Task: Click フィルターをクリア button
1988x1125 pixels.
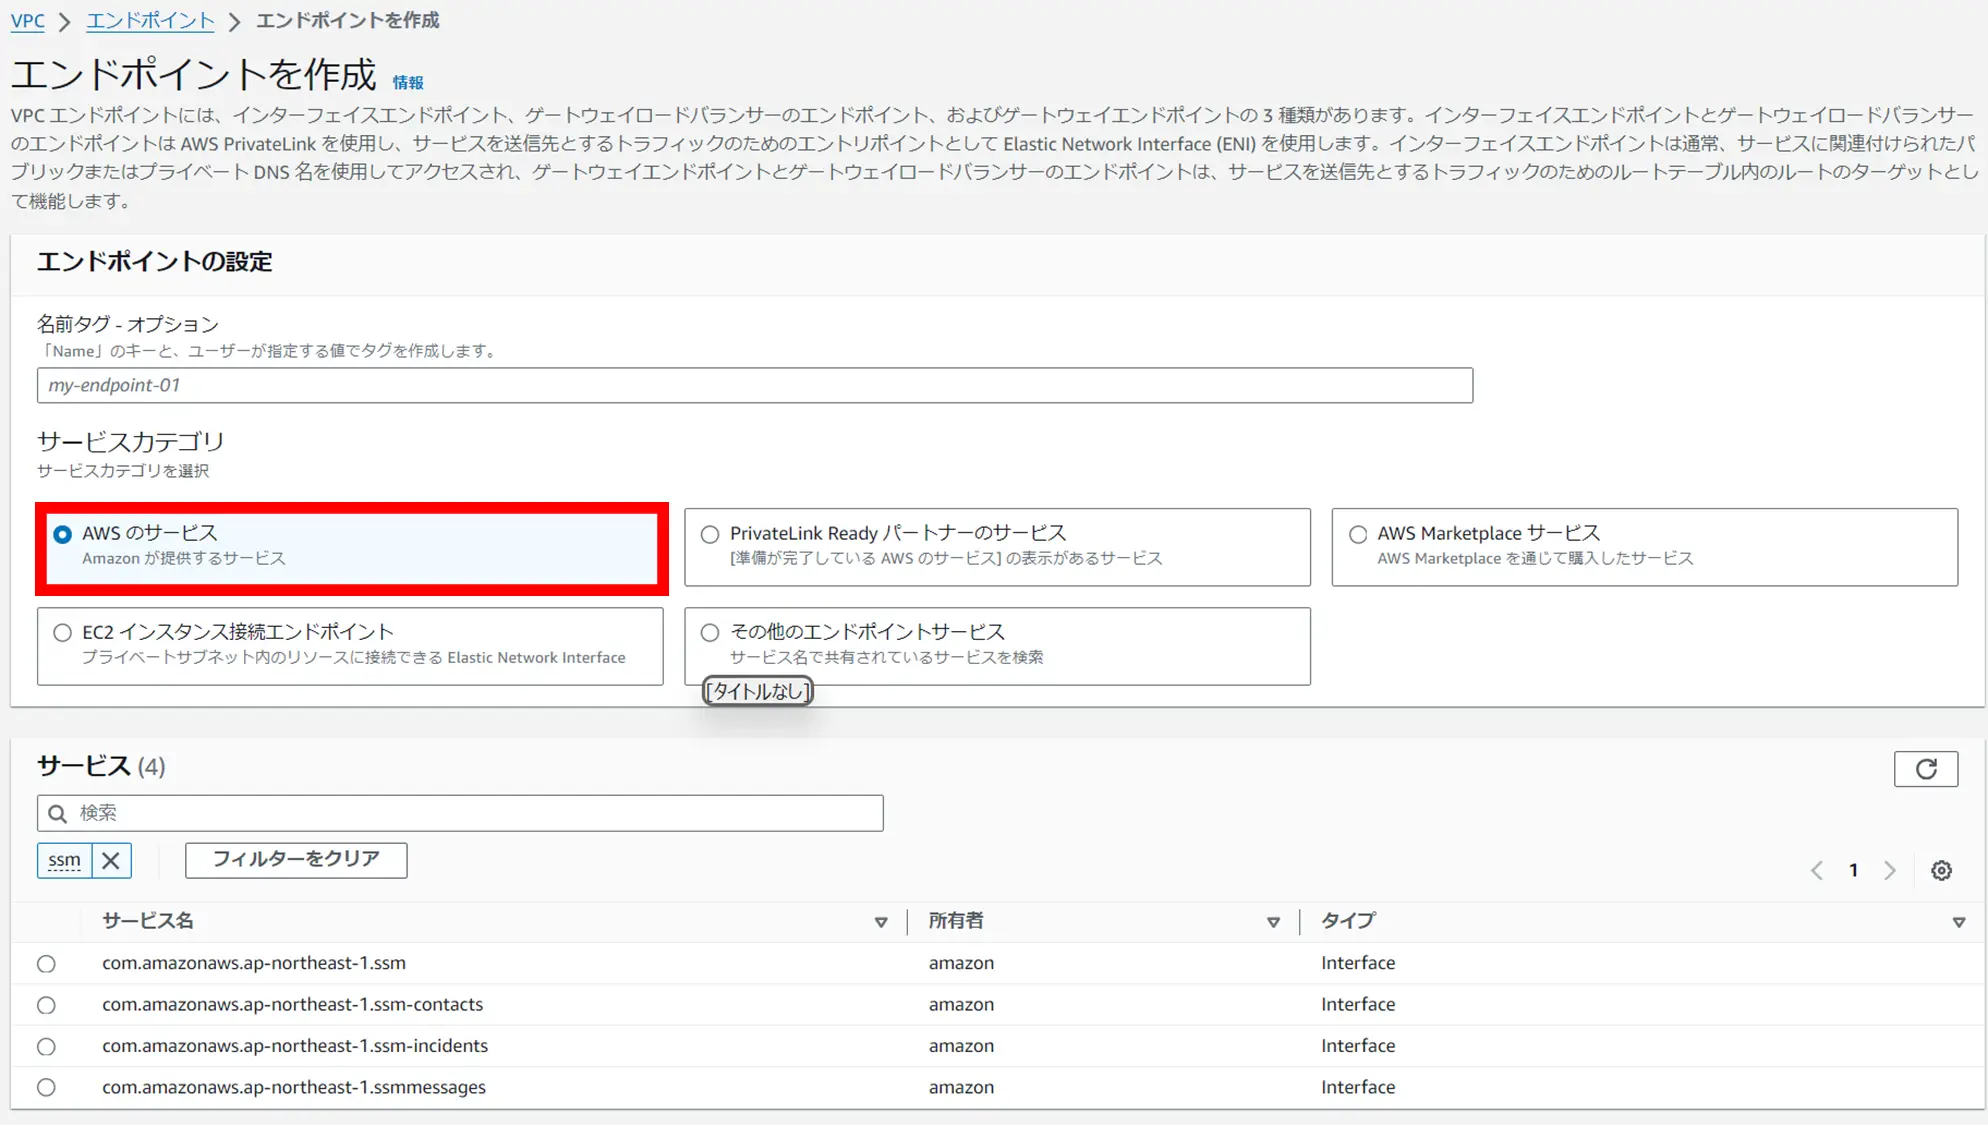Action: click(x=296, y=859)
